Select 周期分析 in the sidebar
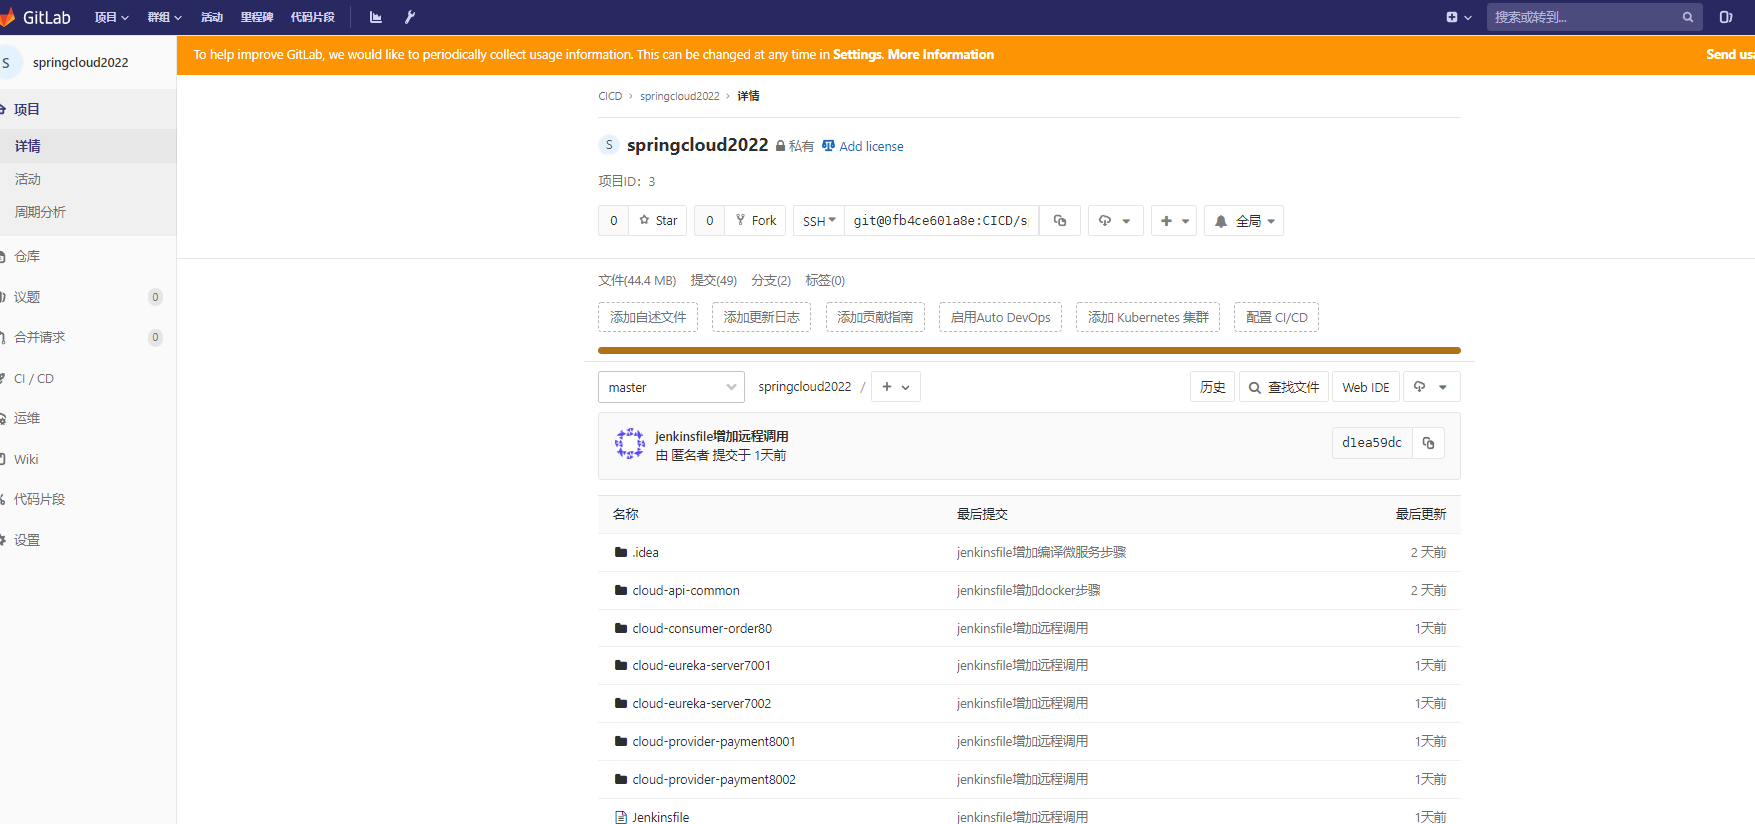 (x=88, y=212)
